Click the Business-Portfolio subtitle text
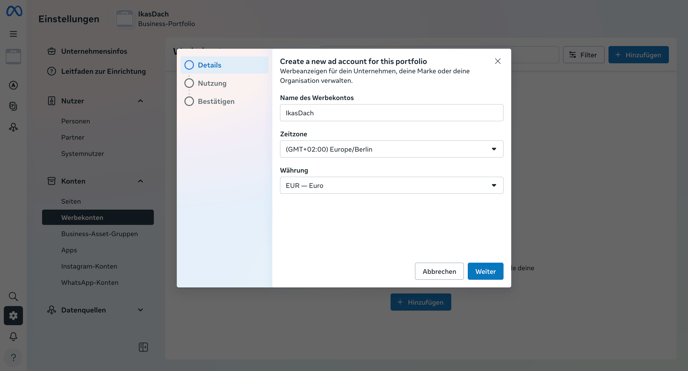Image resolution: width=688 pixels, height=371 pixels. tap(166, 24)
